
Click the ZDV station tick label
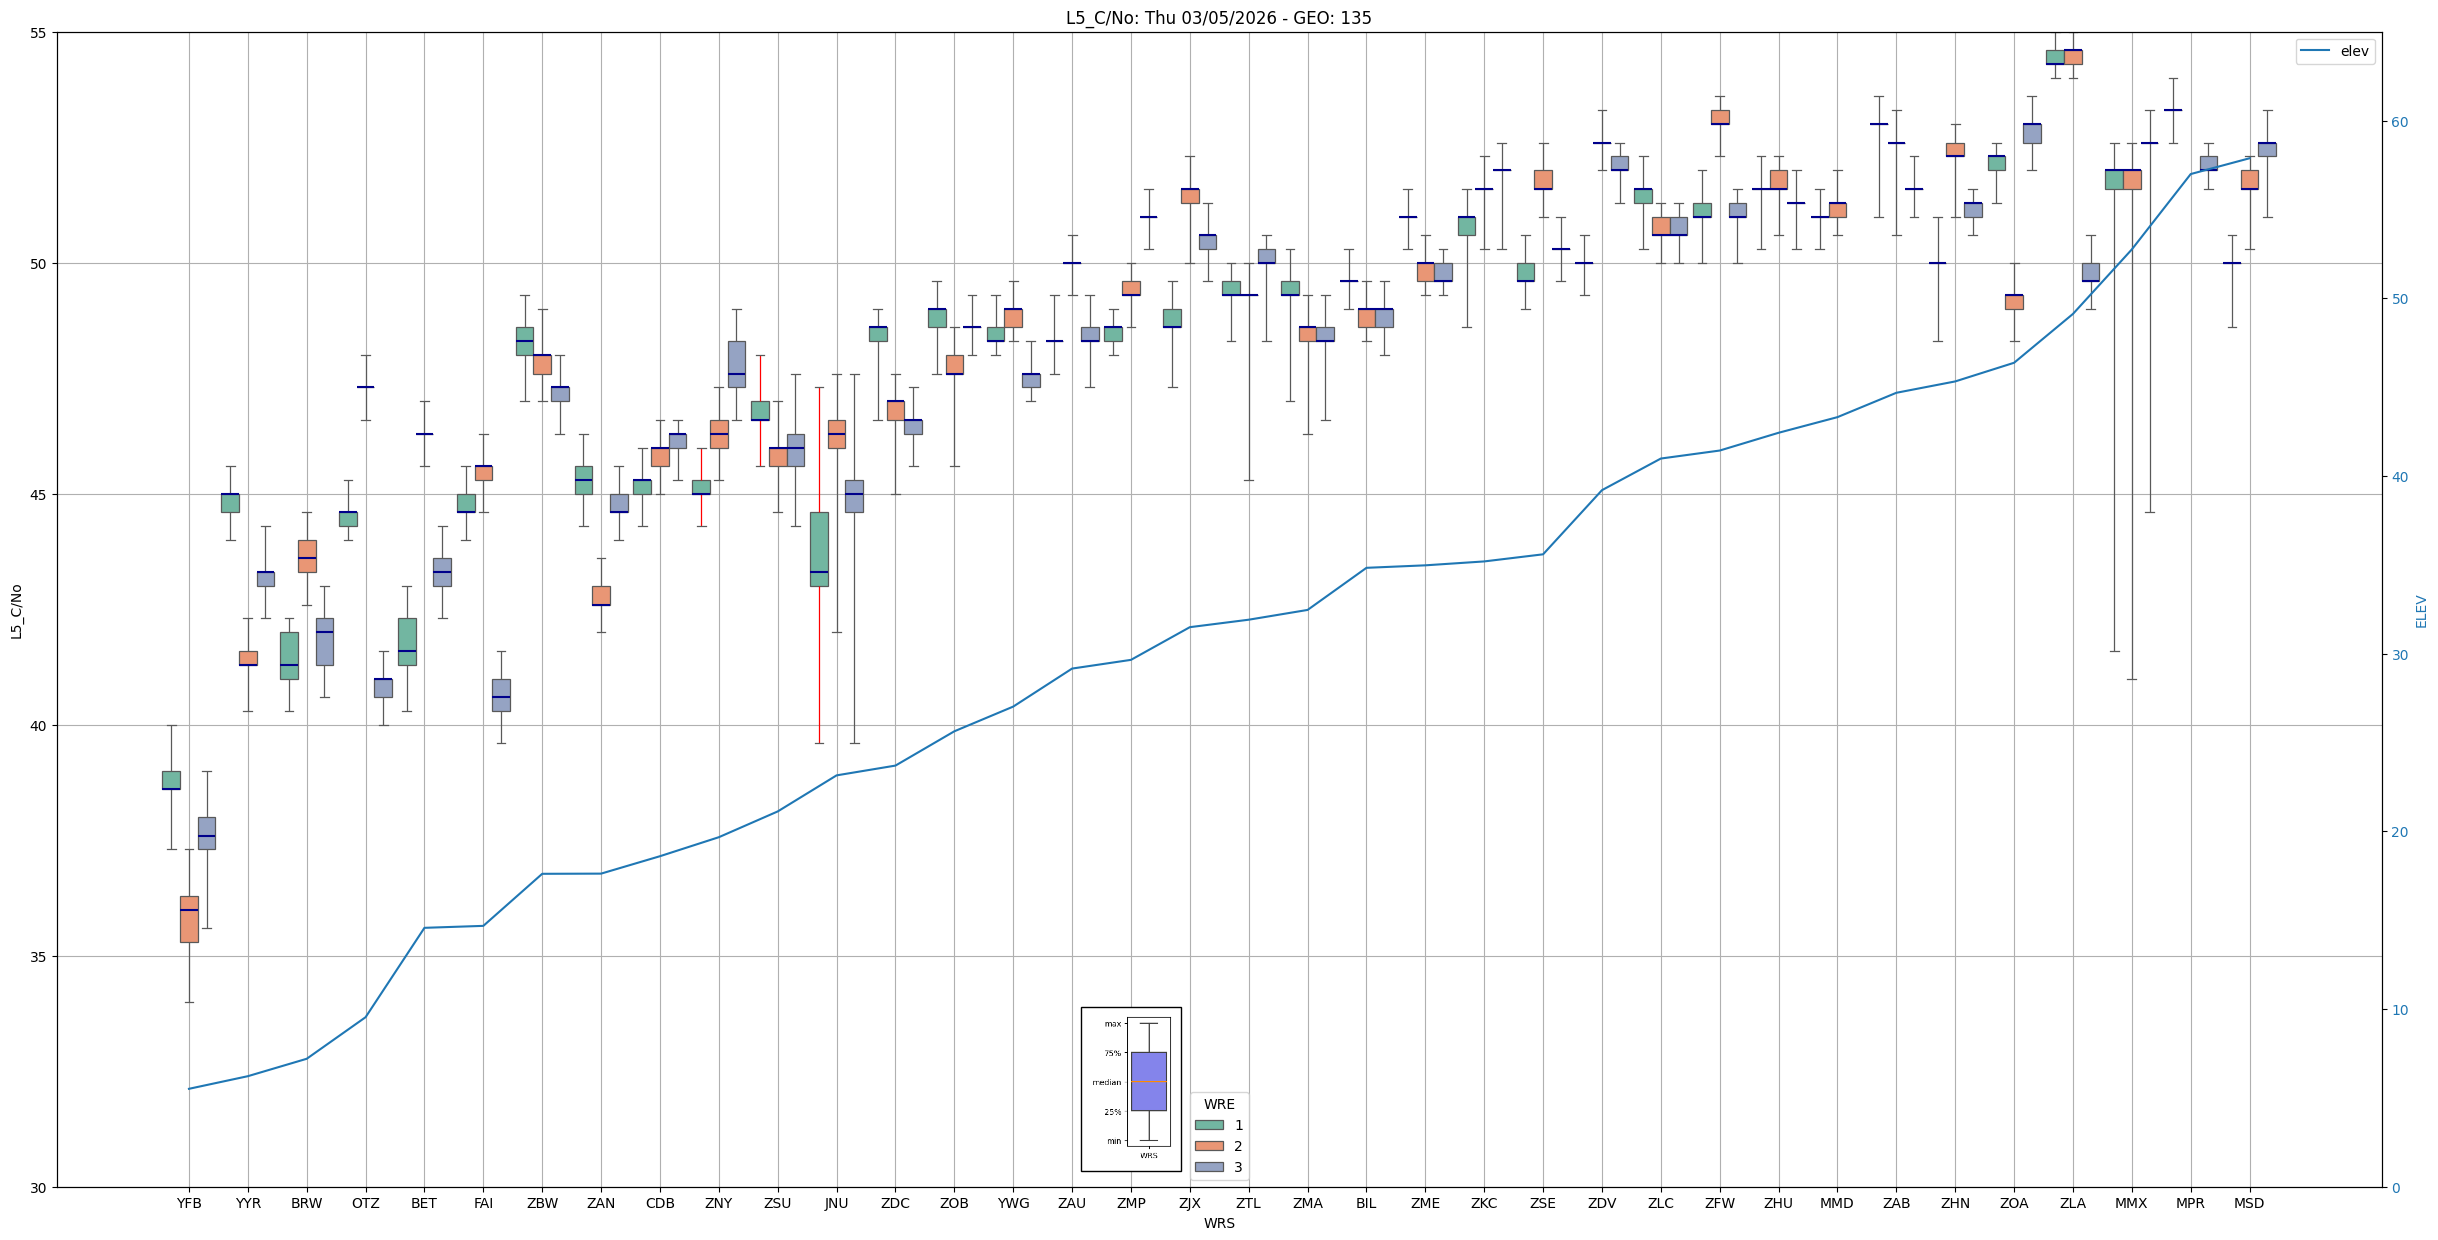point(1601,1203)
